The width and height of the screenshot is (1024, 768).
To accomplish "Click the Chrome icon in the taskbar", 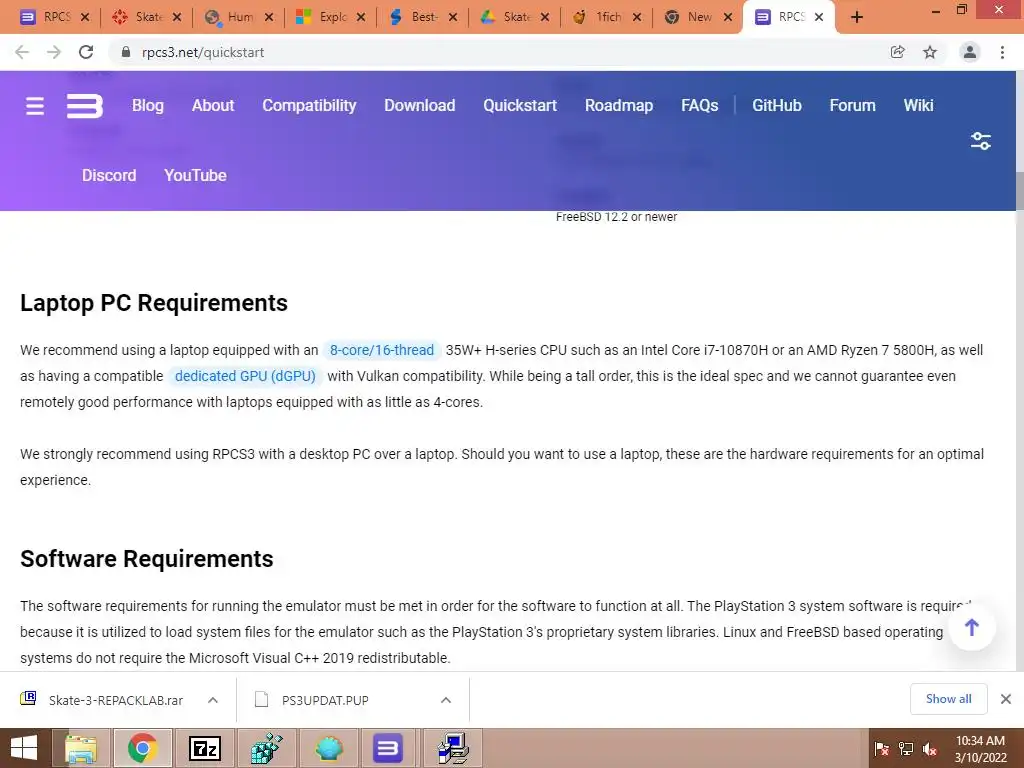I will pyautogui.click(x=142, y=748).
